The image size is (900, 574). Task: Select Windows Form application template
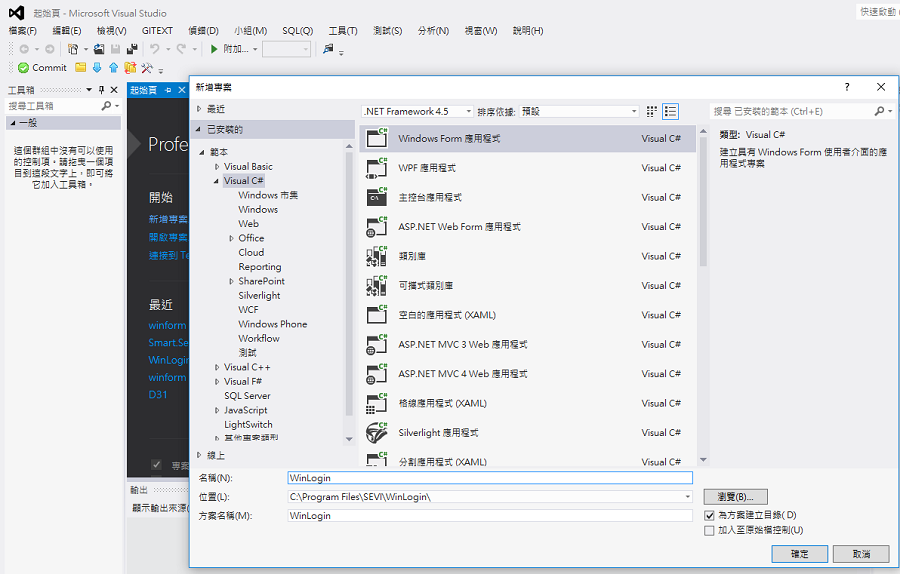[527, 138]
